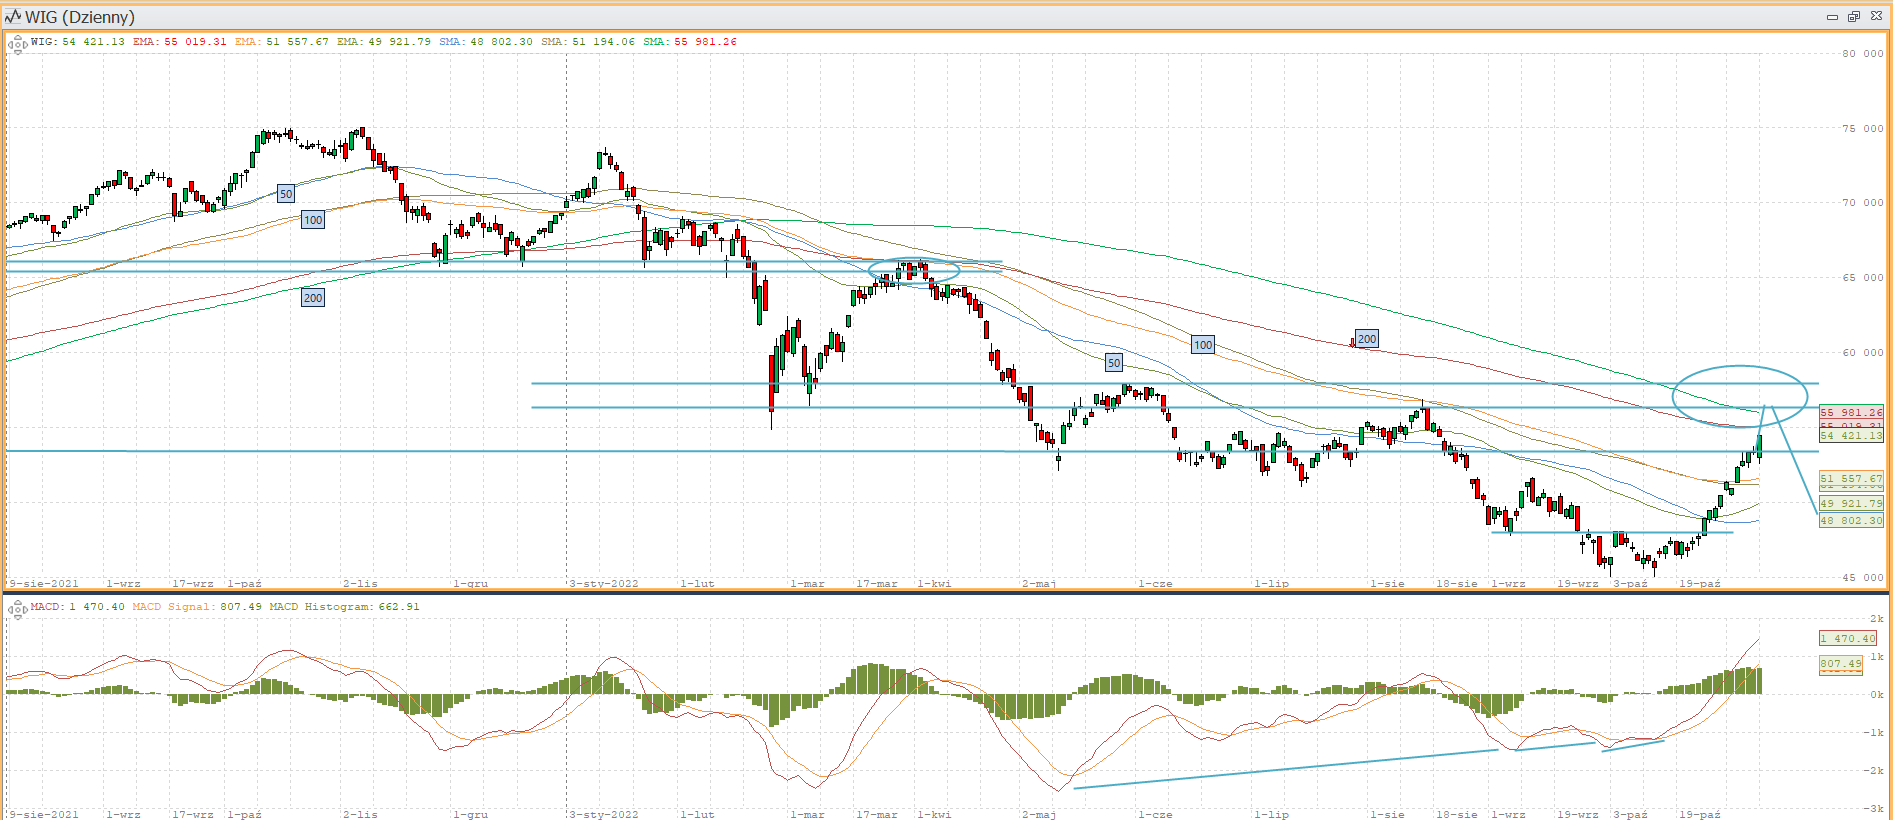Click the 50 average label near June 2022
Viewport: 1893px width, 820px height.
click(x=1114, y=363)
